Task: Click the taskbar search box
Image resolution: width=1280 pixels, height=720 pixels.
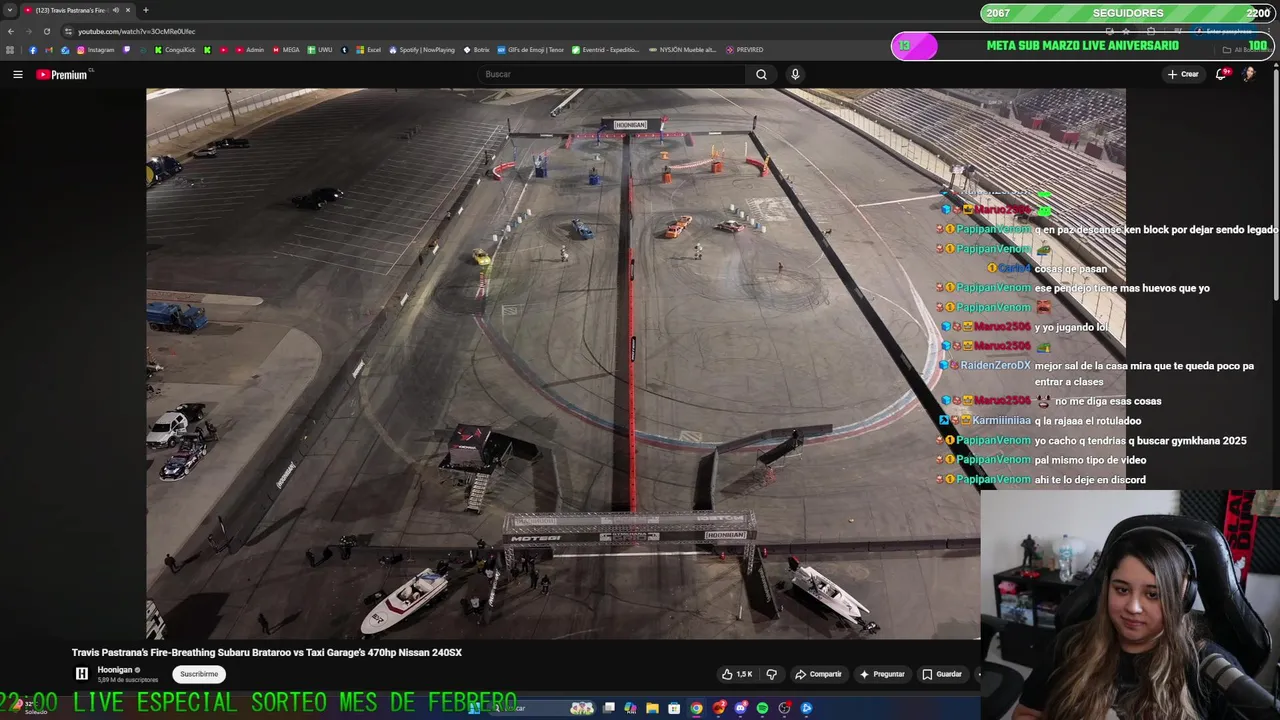Action: [542, 708]
